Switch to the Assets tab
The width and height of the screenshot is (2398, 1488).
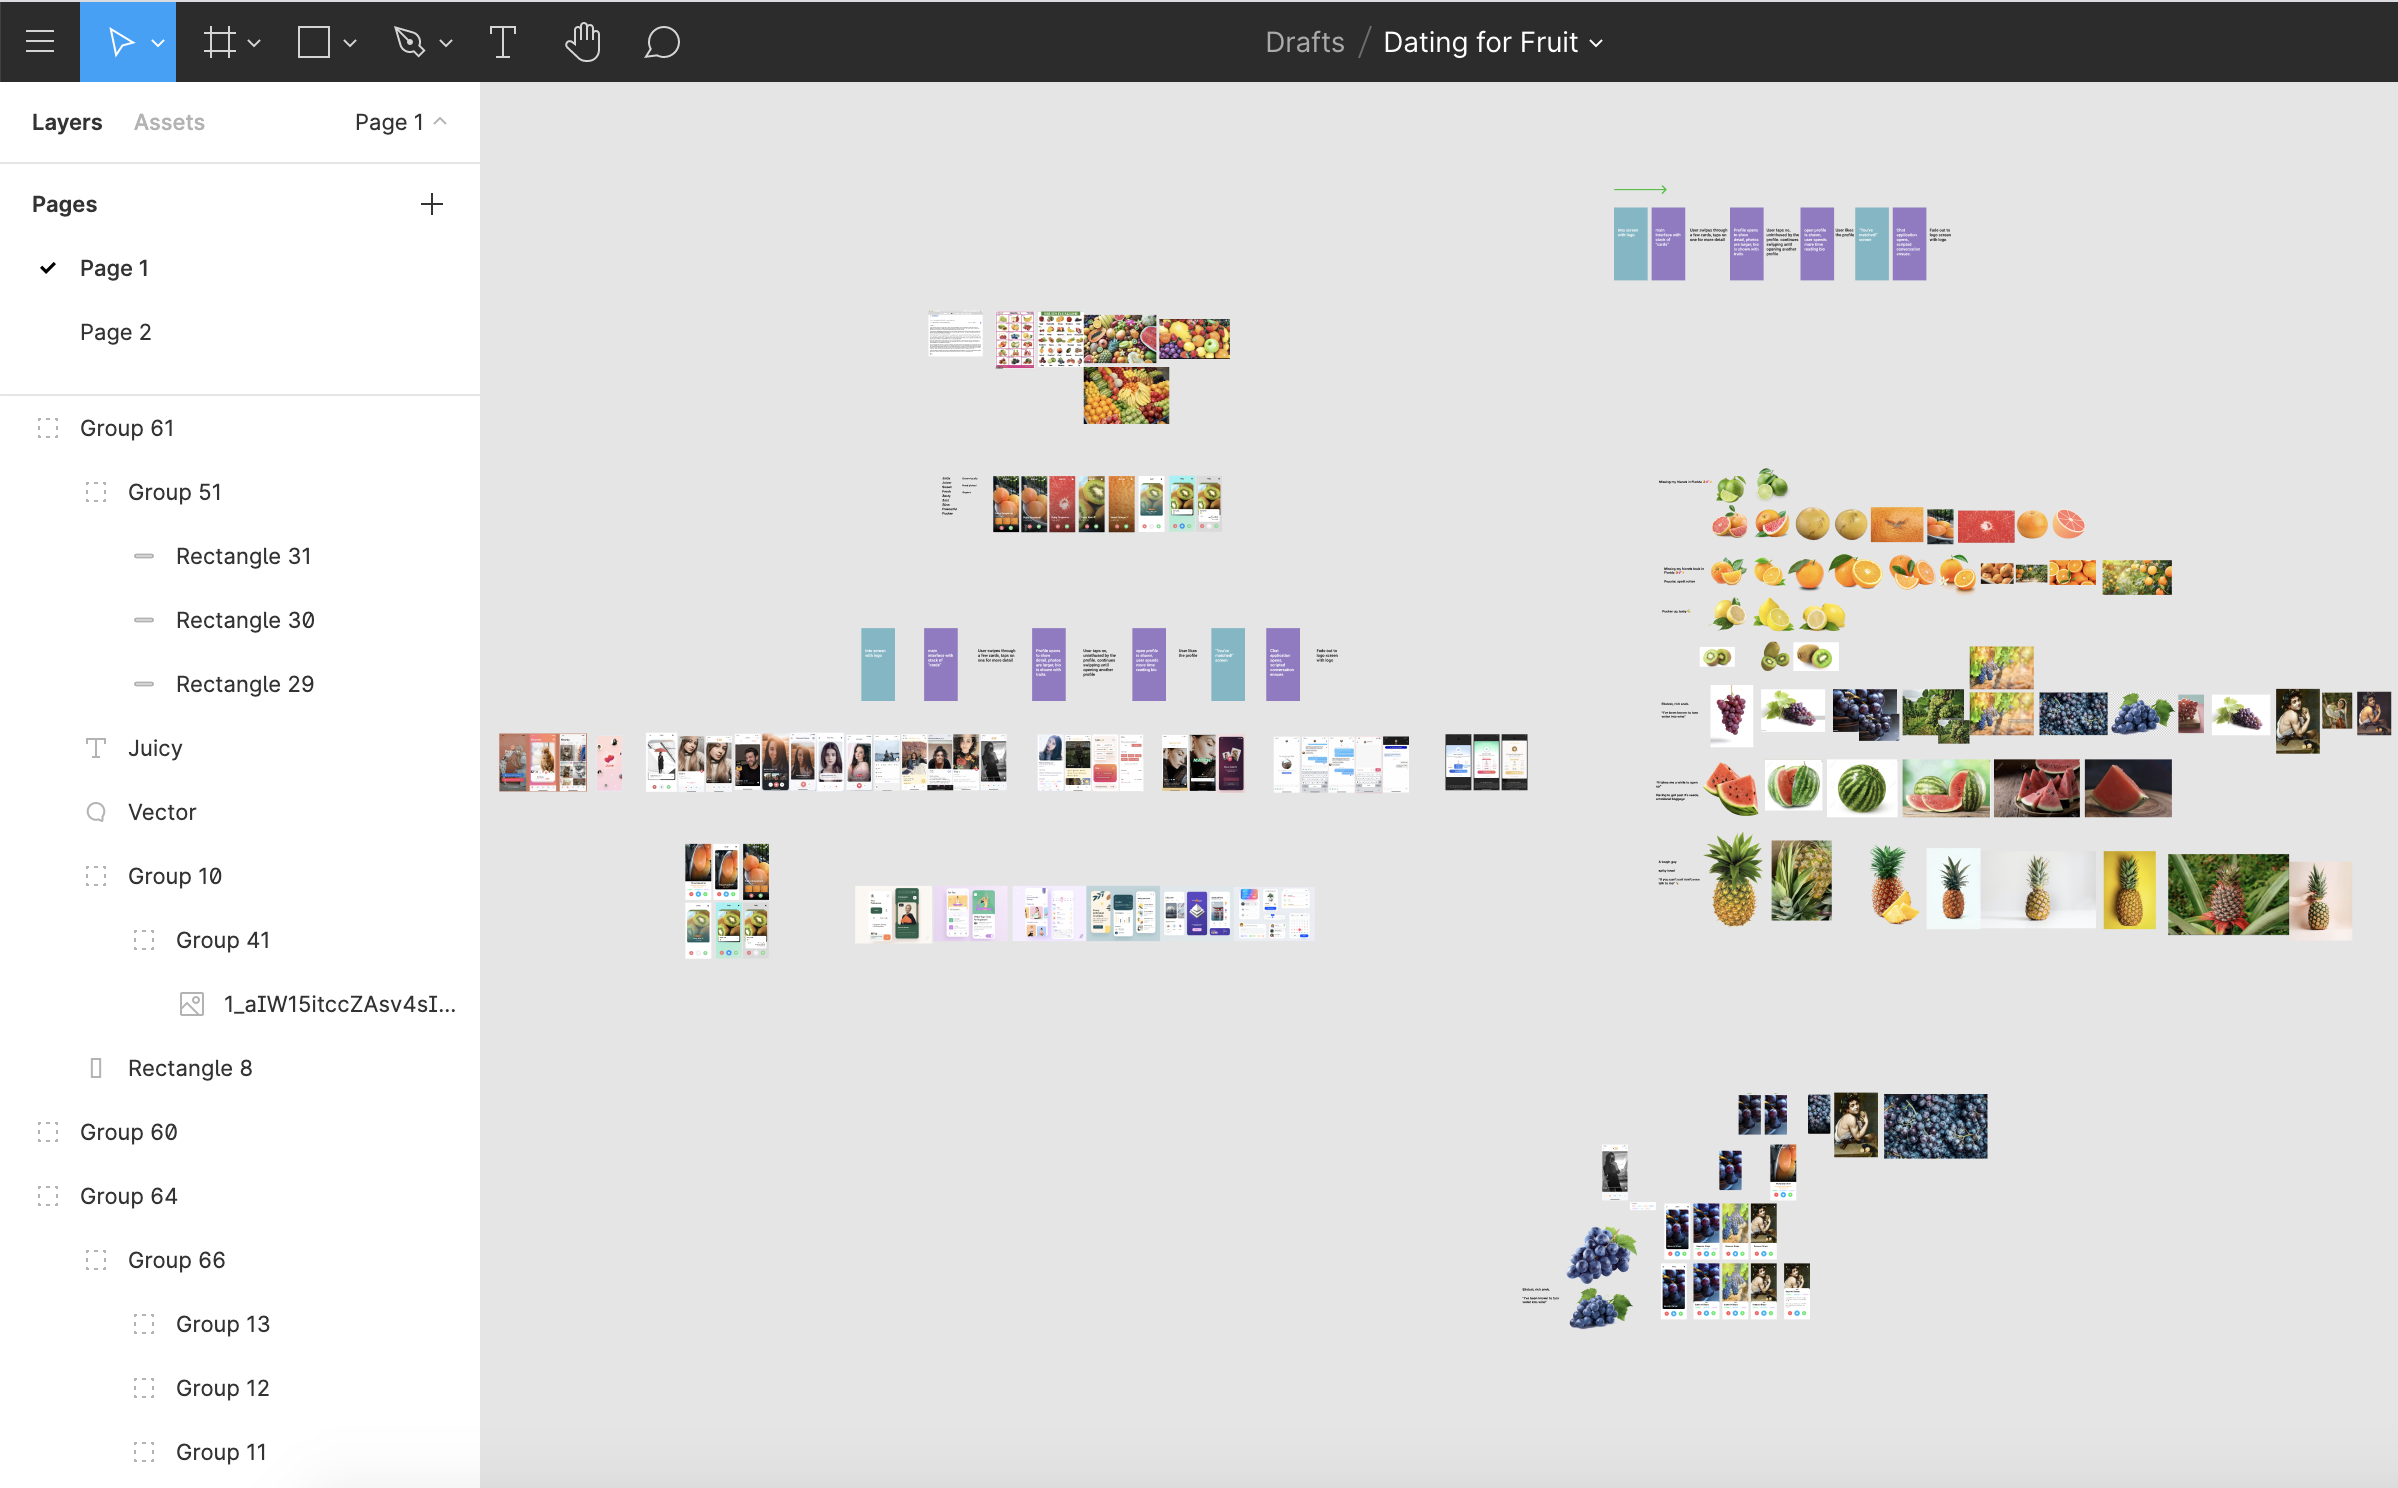(x=169, y=122)
